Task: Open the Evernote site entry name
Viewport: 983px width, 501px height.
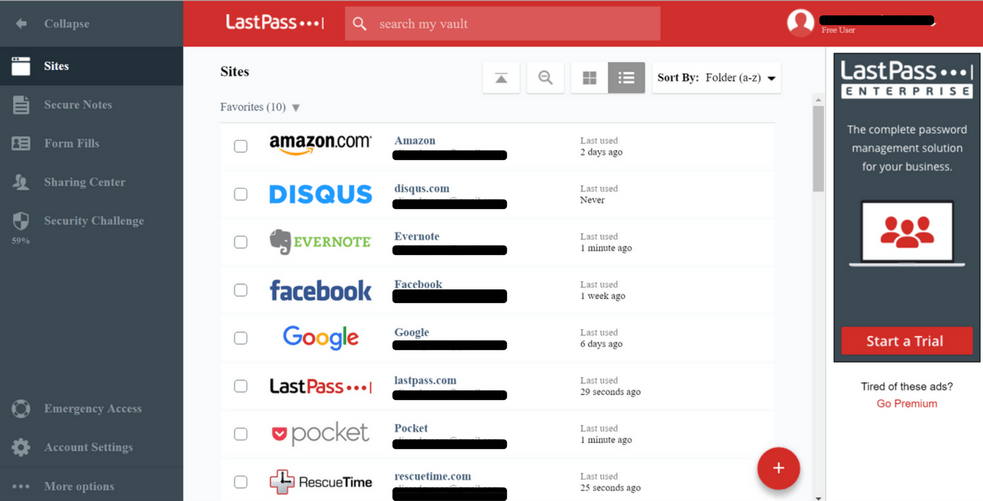Action: click(x=416, y=236)
